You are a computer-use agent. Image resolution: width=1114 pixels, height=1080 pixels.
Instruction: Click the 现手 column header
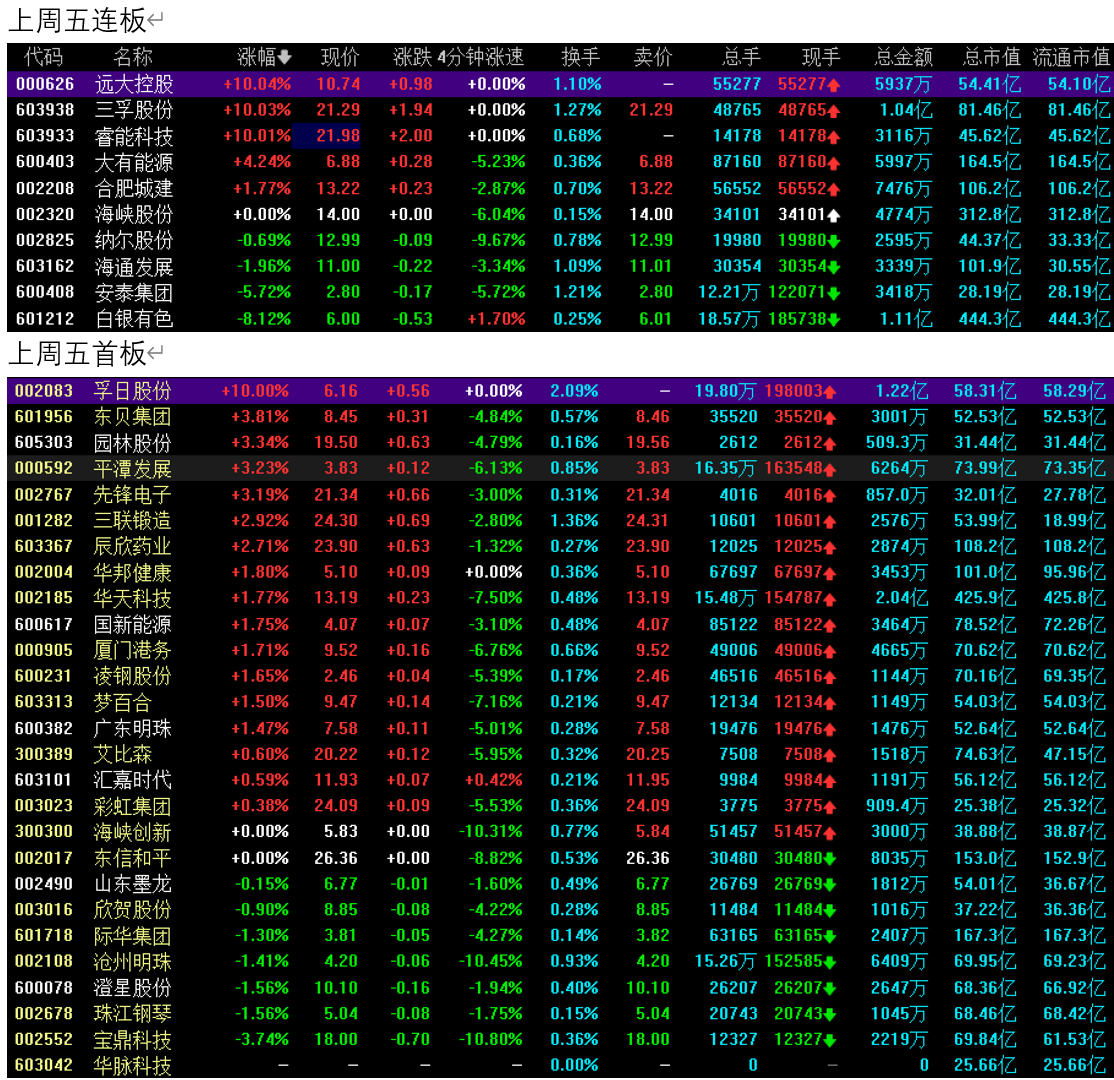pyautogui.click(x=821, y=57)
